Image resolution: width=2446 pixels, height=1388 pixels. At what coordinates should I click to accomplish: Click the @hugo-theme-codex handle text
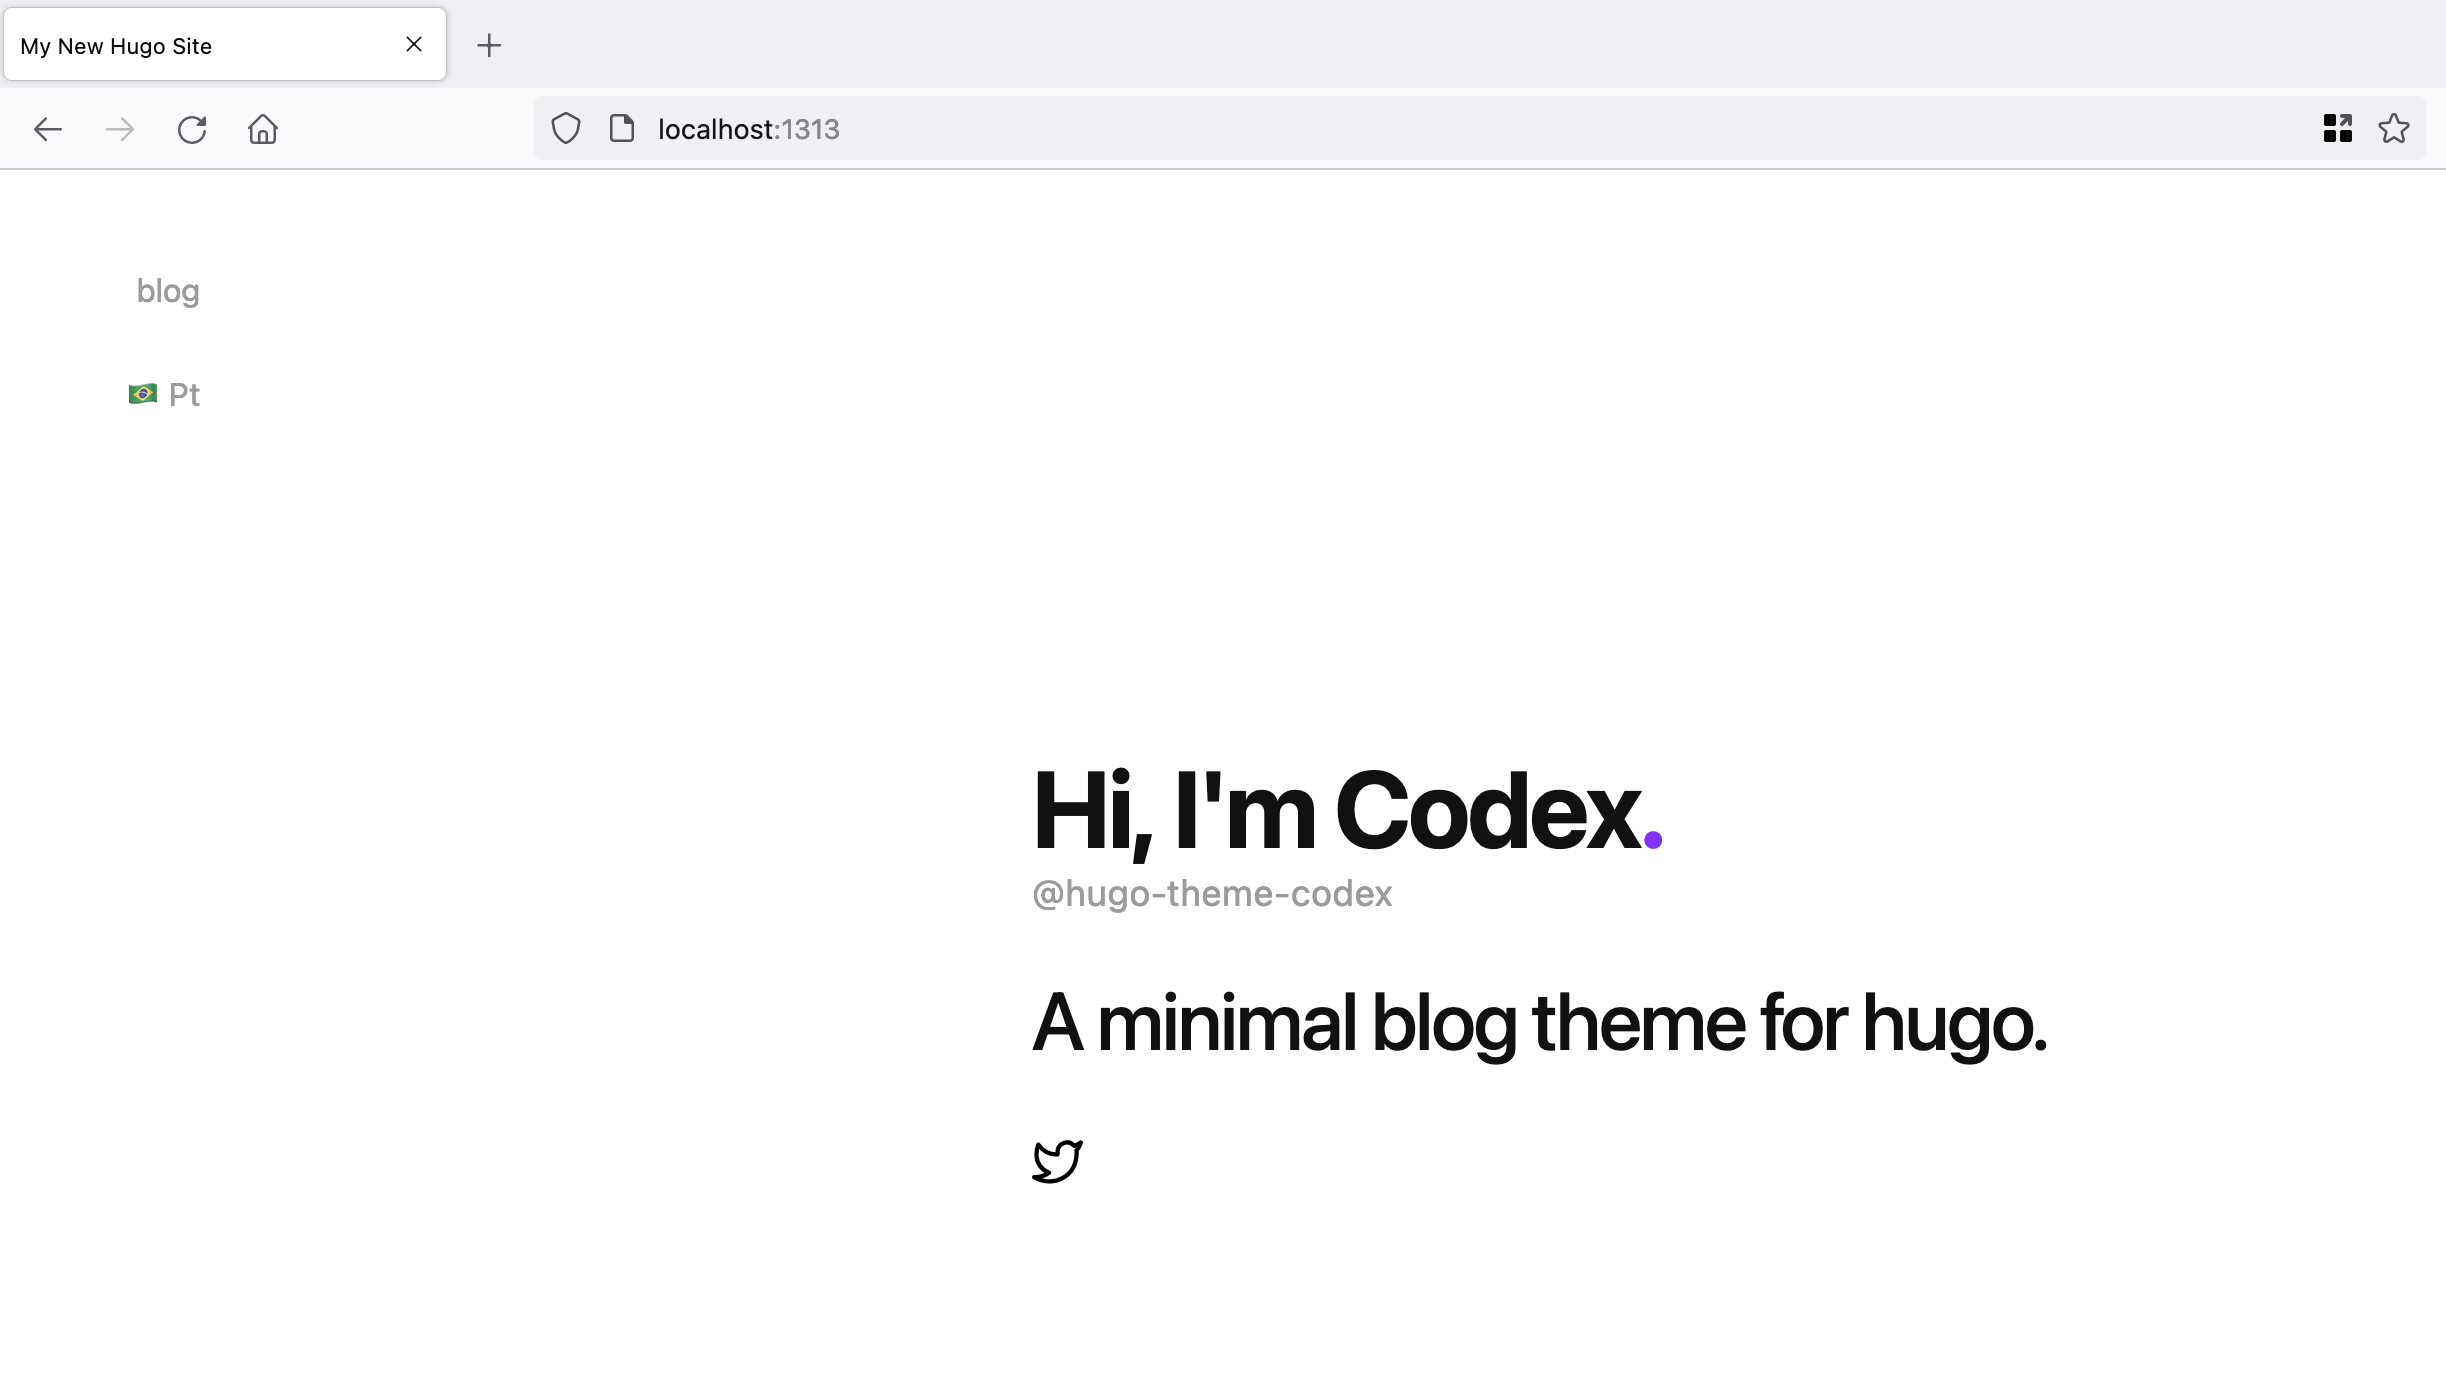[1212, 894]
